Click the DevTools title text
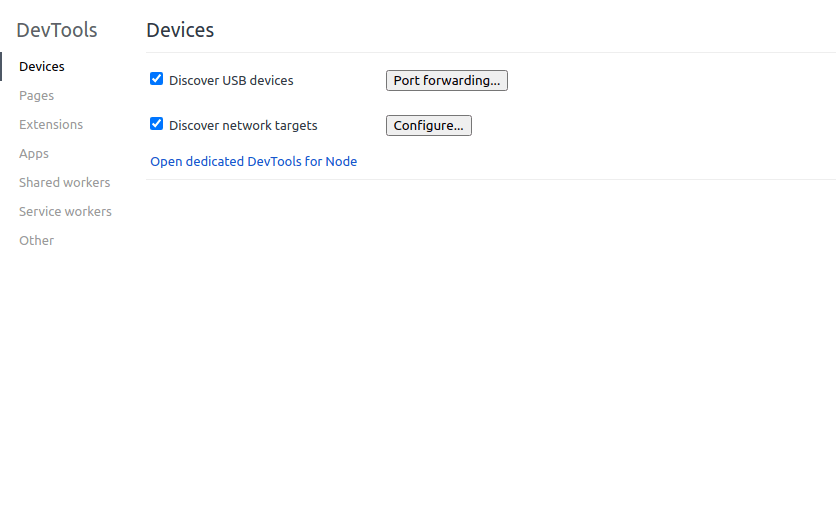The image size is (836, 518). pos(57,30)
